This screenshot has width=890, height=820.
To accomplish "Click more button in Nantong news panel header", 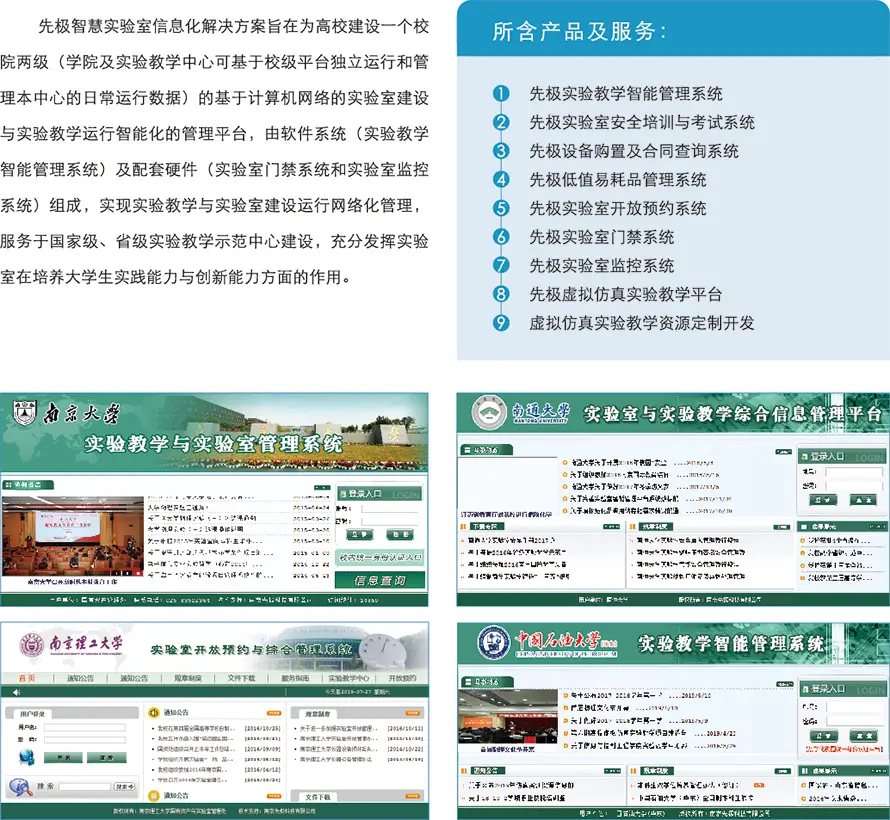I will pos(783,452).
